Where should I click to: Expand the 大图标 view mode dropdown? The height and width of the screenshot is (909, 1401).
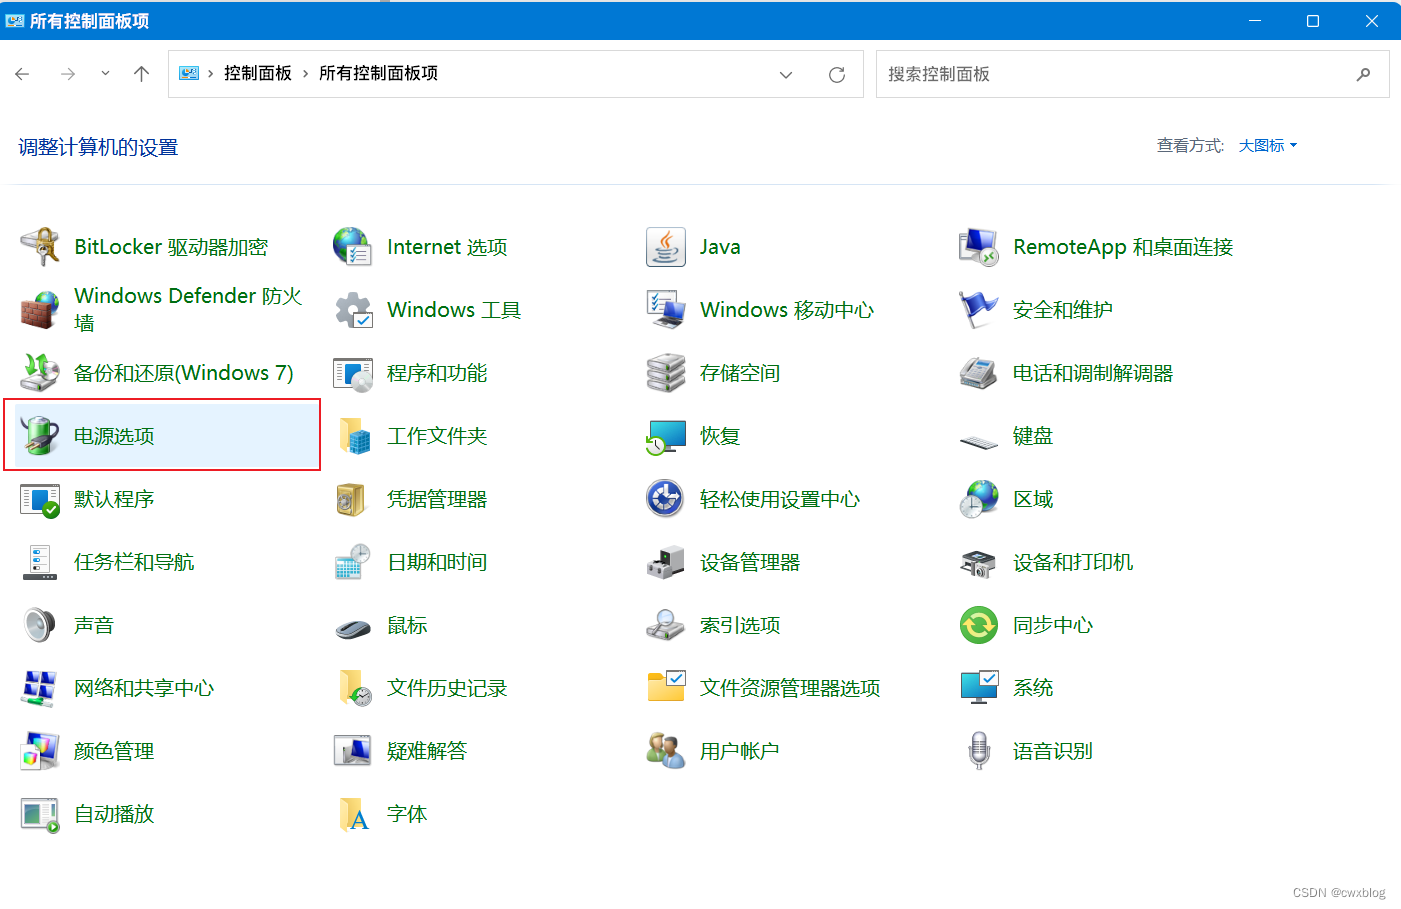coord(1268,146)
